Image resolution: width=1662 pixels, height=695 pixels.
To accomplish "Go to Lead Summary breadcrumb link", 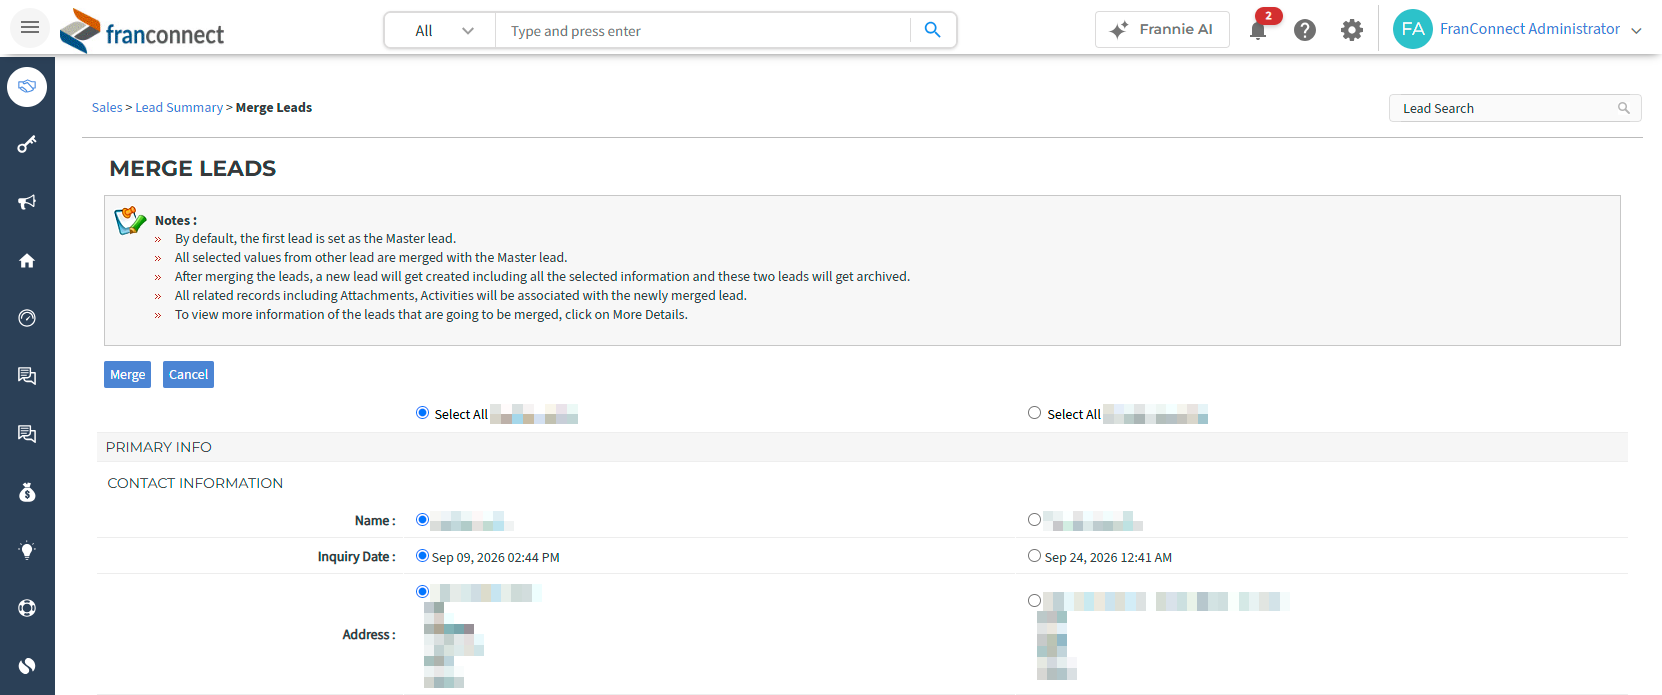I will click(179, 108).
